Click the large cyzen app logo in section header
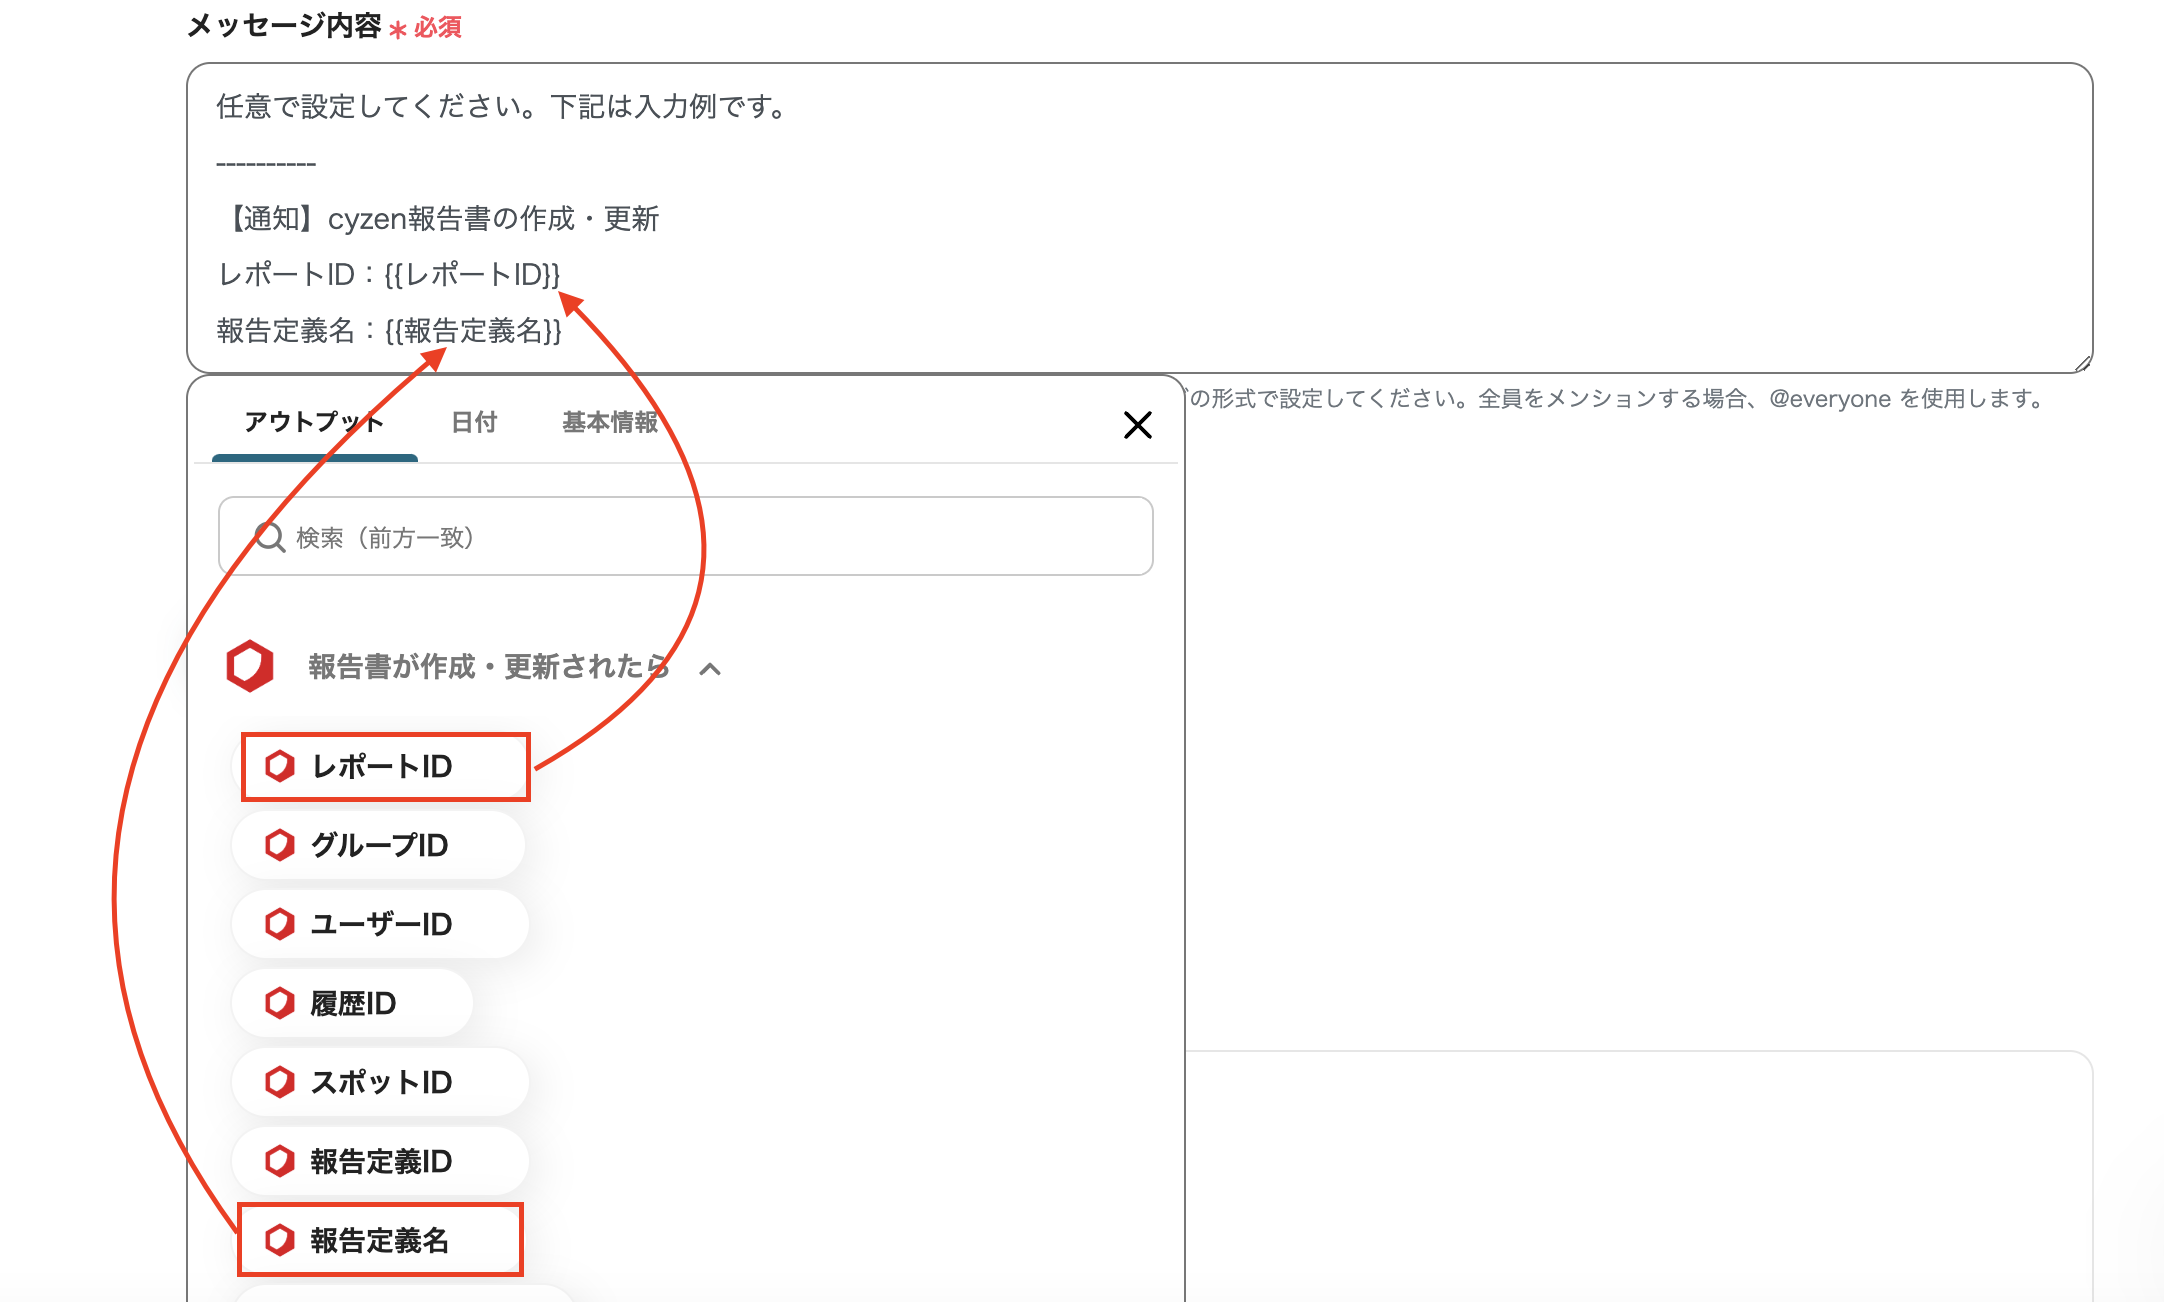Screen dimensions: 2164x1302 point(250,666)
